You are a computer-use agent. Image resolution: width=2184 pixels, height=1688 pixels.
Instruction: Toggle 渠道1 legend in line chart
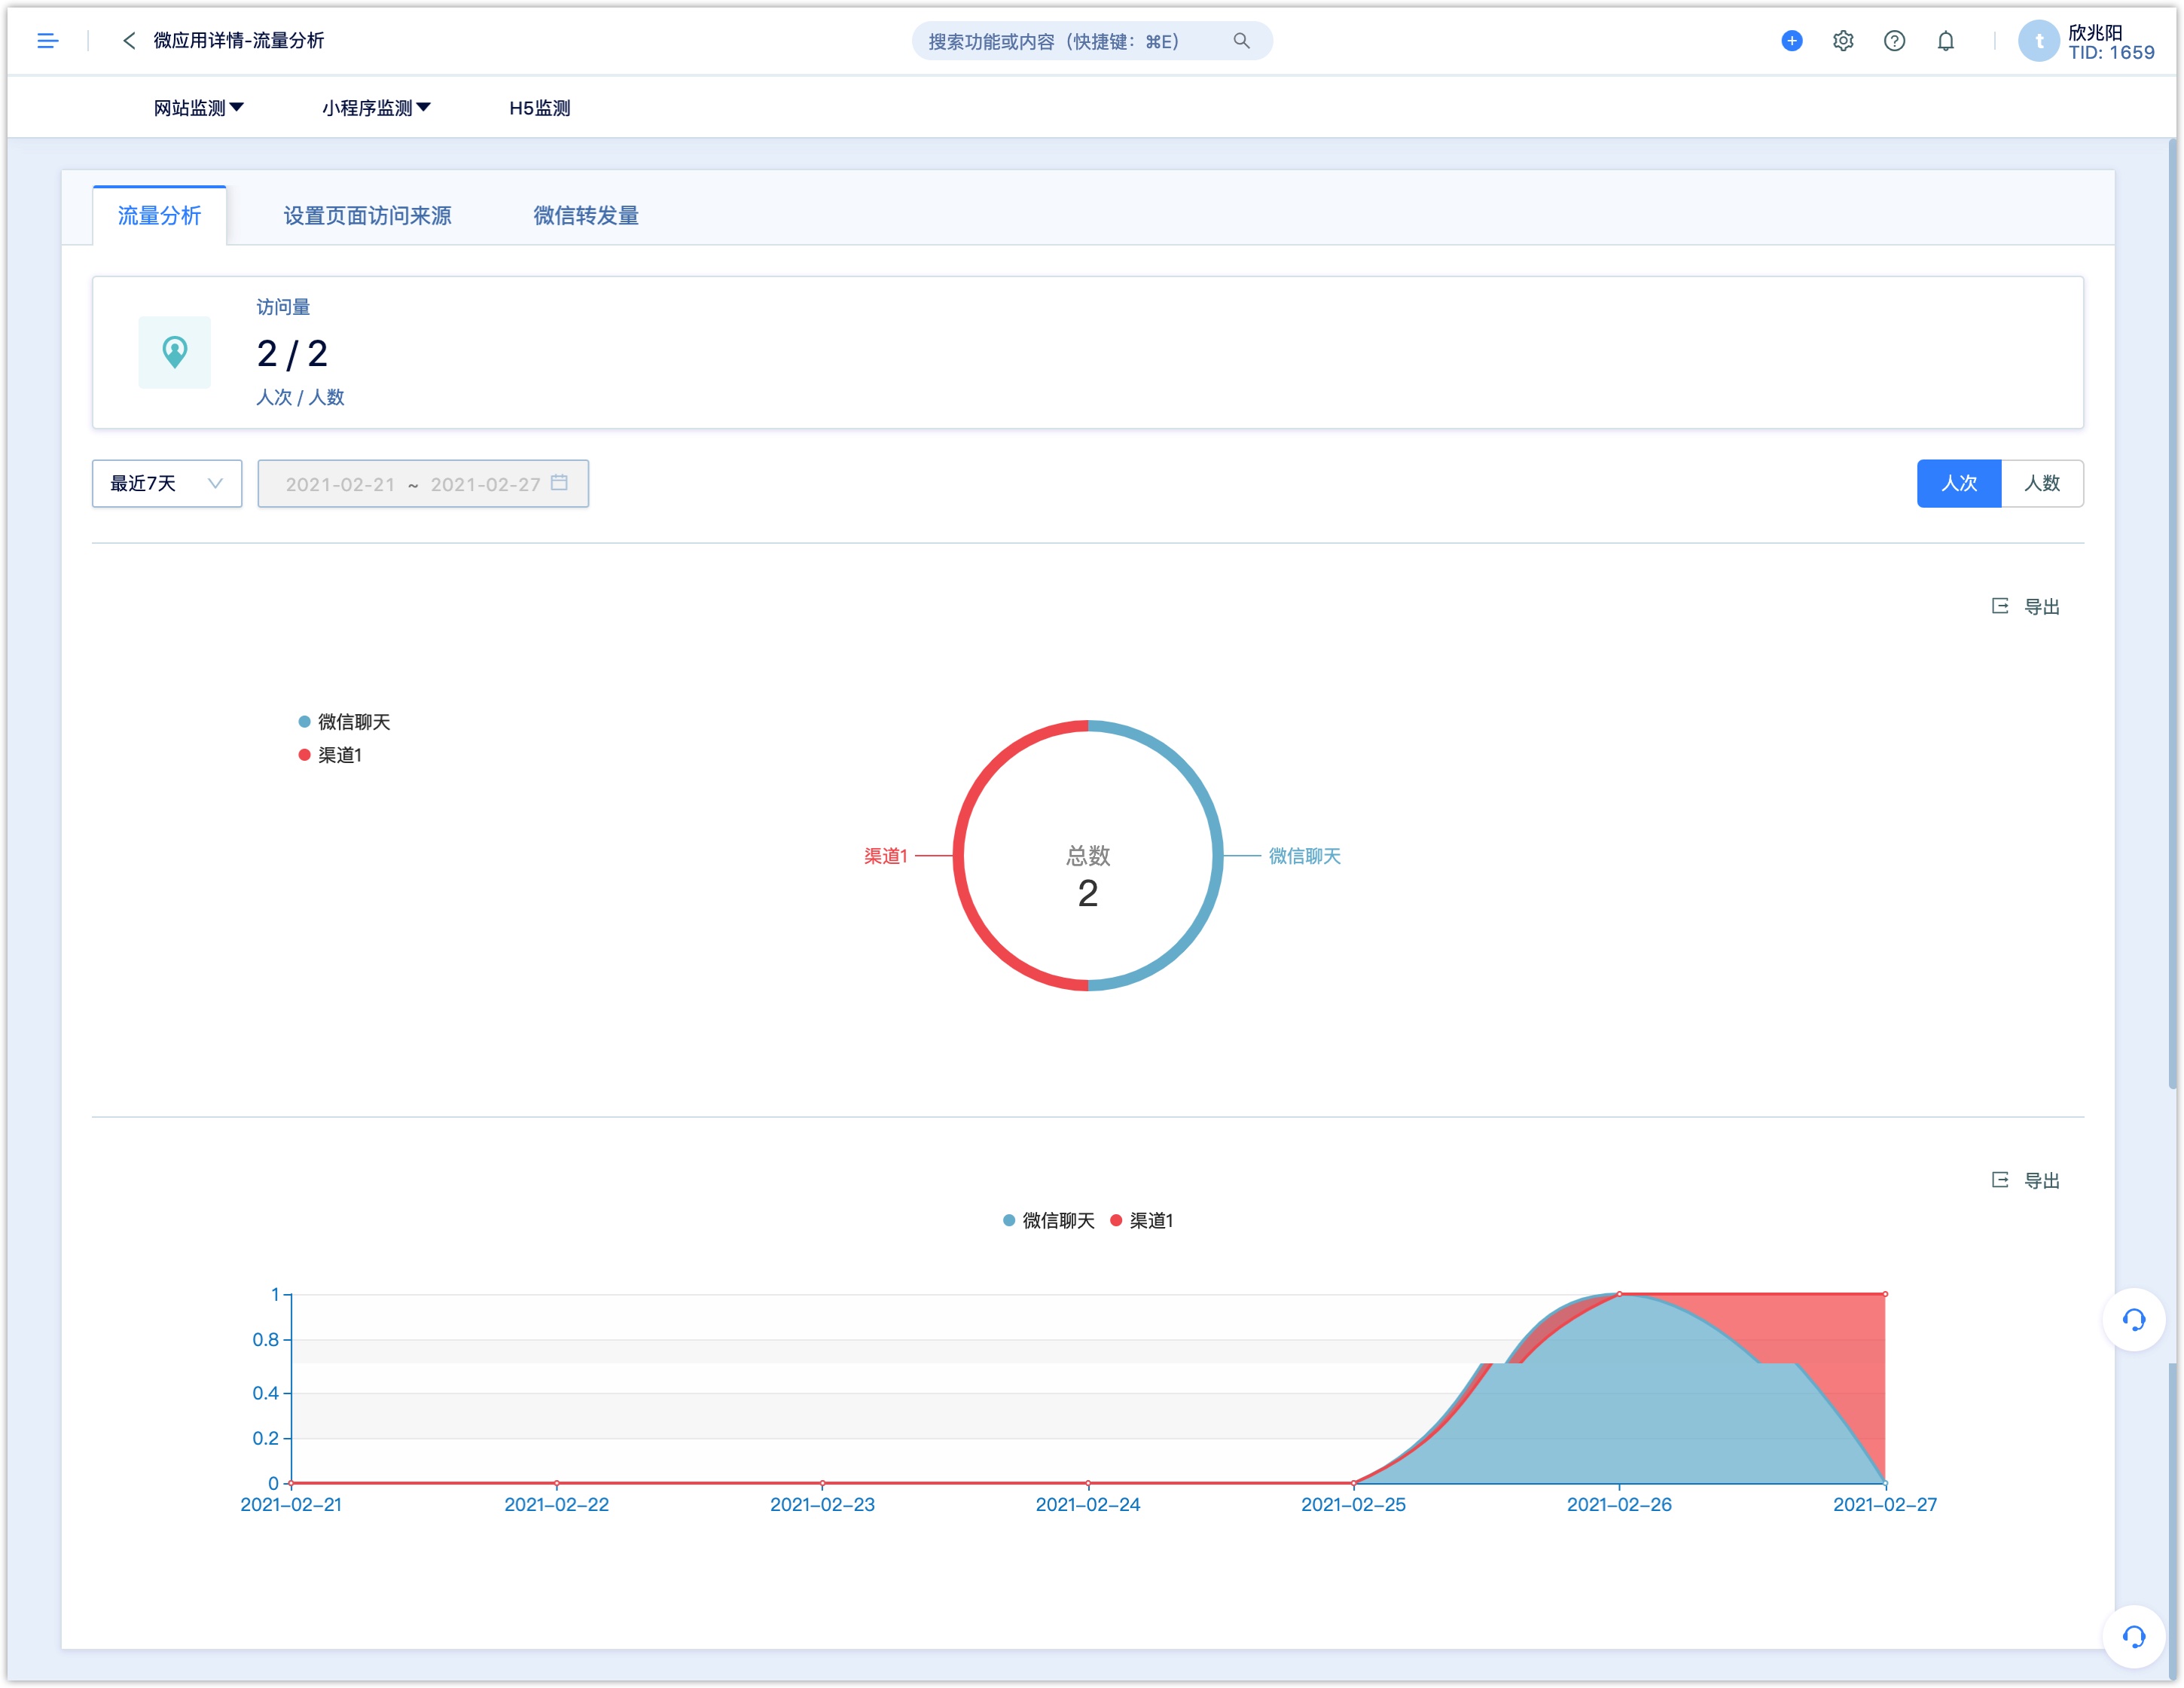click(x=1141, y=1220)
